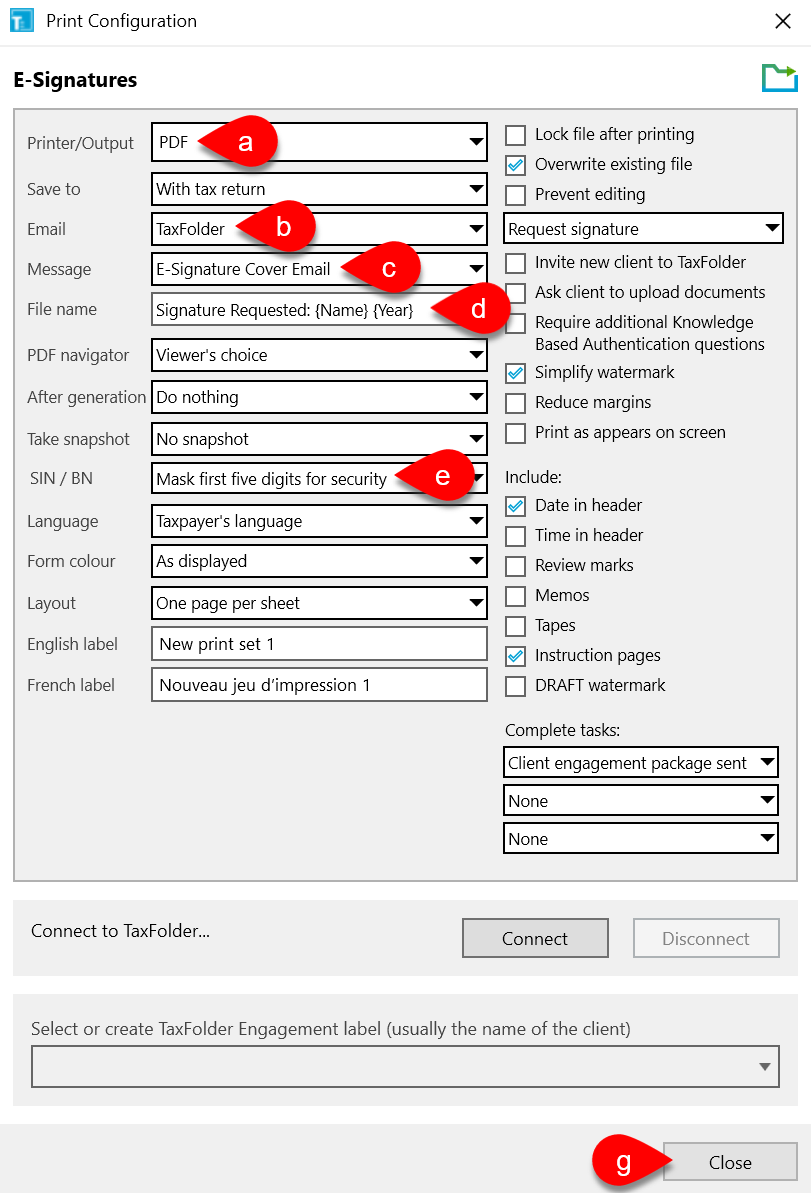Open the Request signature dropdown

(644, 228)
